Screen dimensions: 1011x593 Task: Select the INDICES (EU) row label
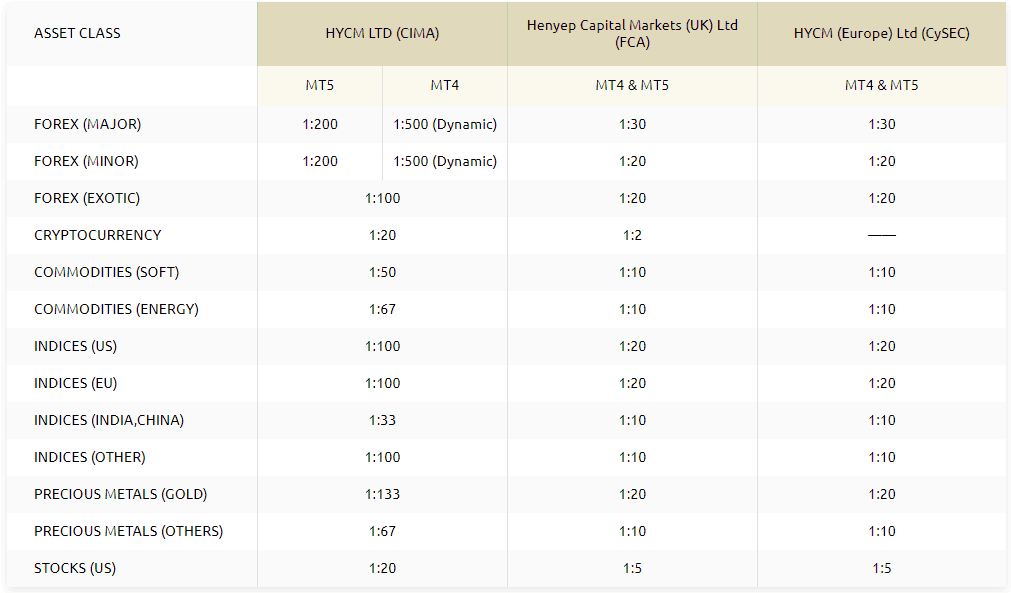coord(75,384)
